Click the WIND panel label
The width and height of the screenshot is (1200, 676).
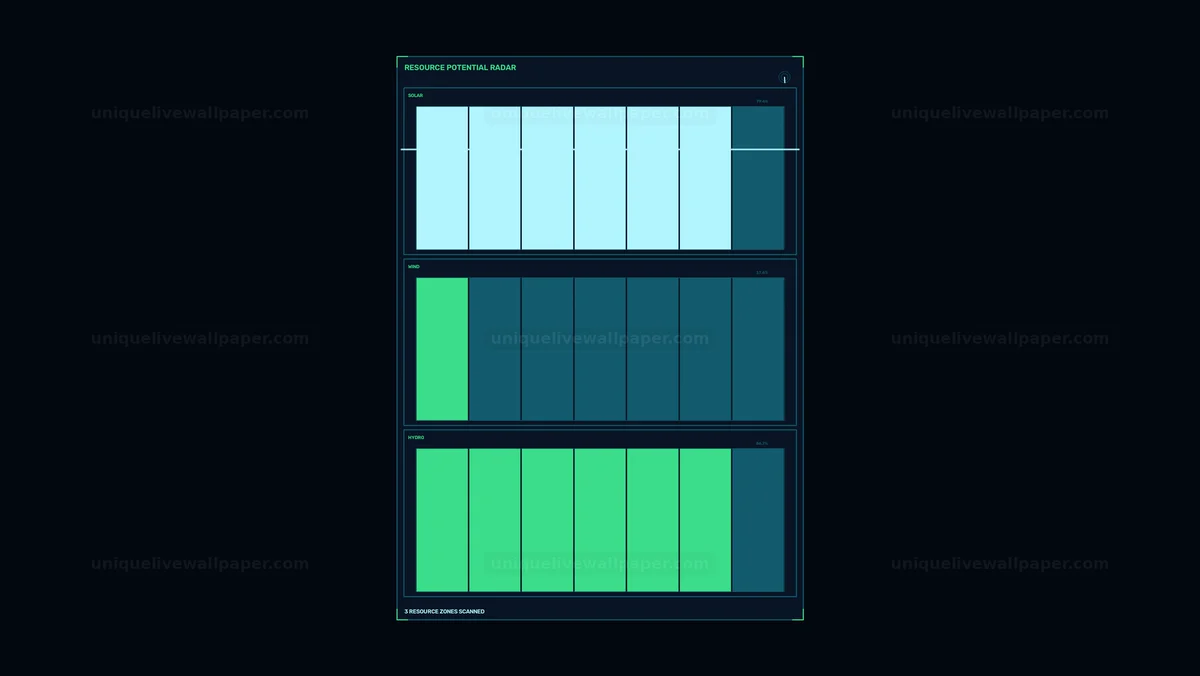(414, 267)
